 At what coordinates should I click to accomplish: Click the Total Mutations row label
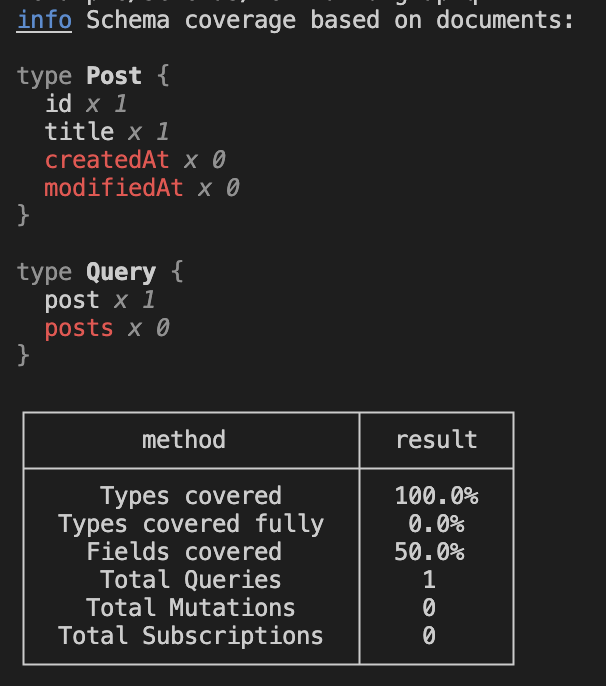pos(190,607)
